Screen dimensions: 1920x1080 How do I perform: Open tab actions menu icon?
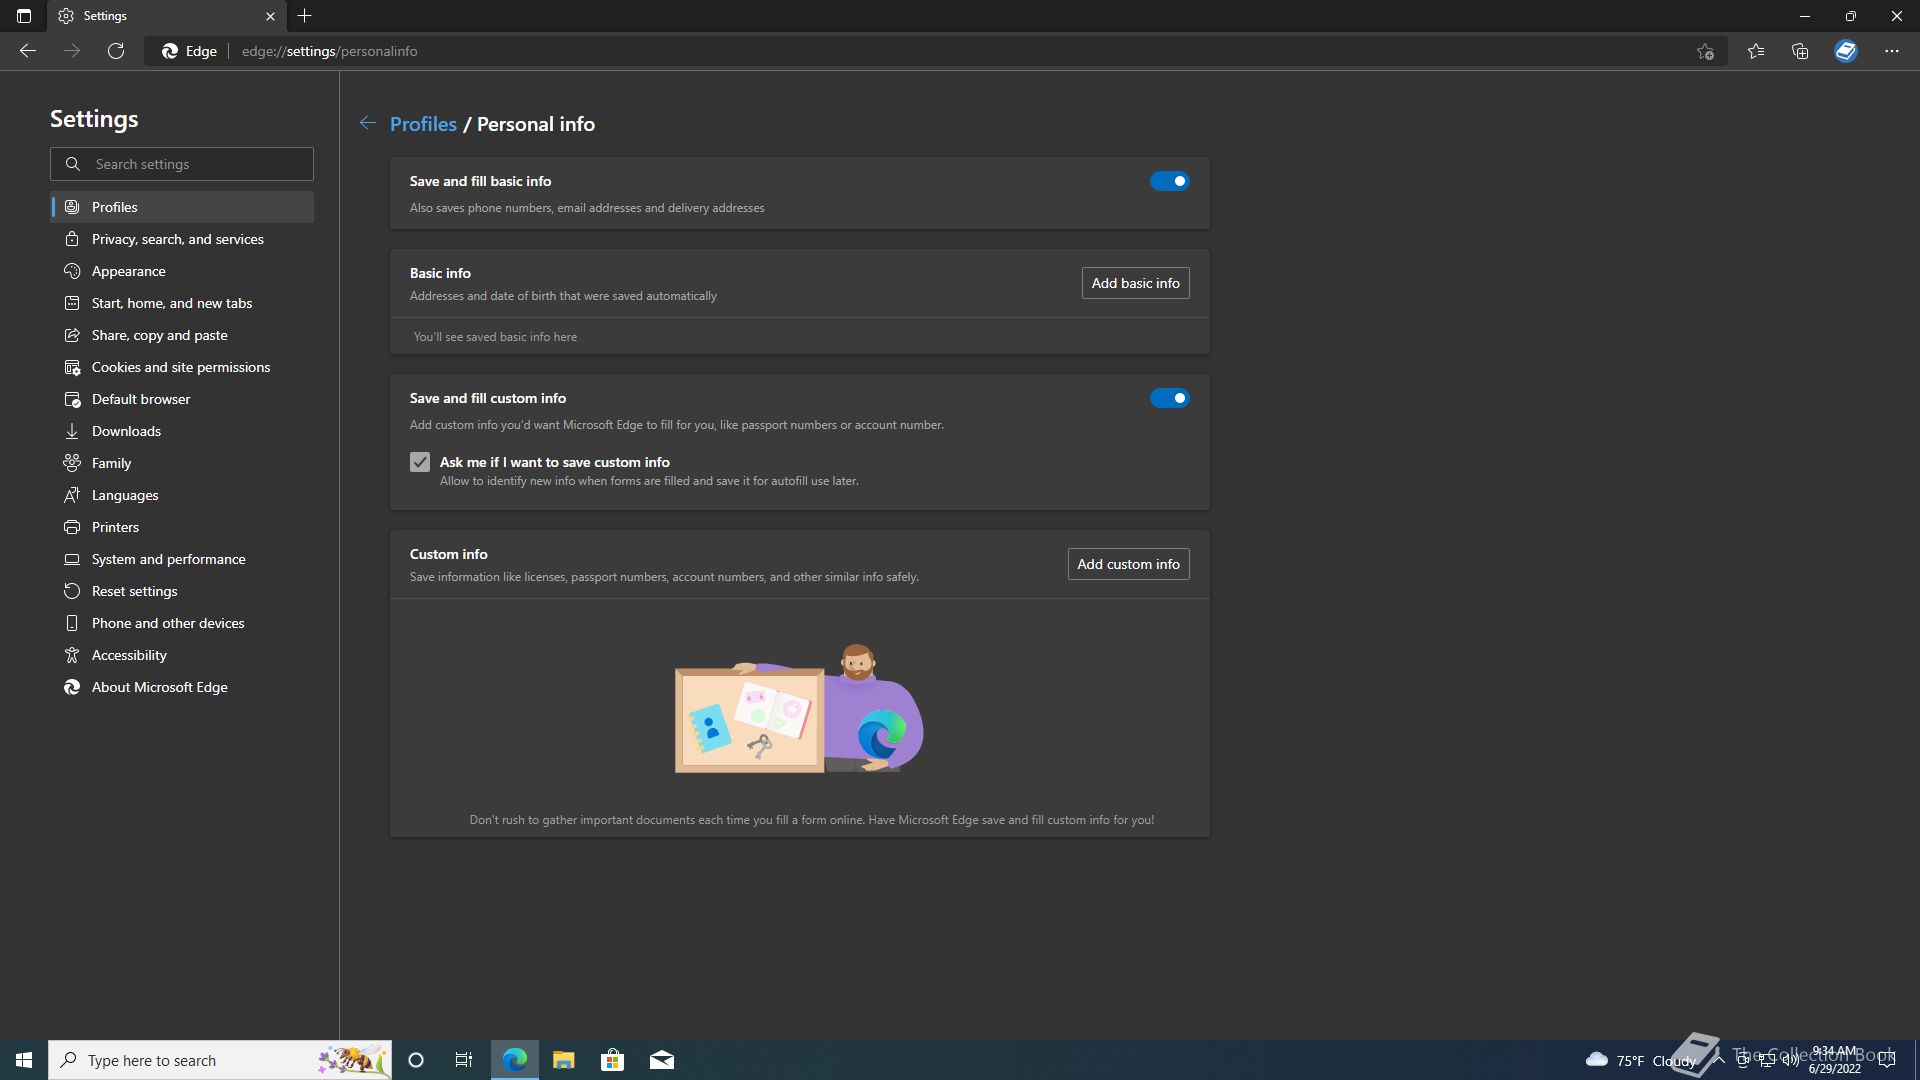tap(24, 16)
